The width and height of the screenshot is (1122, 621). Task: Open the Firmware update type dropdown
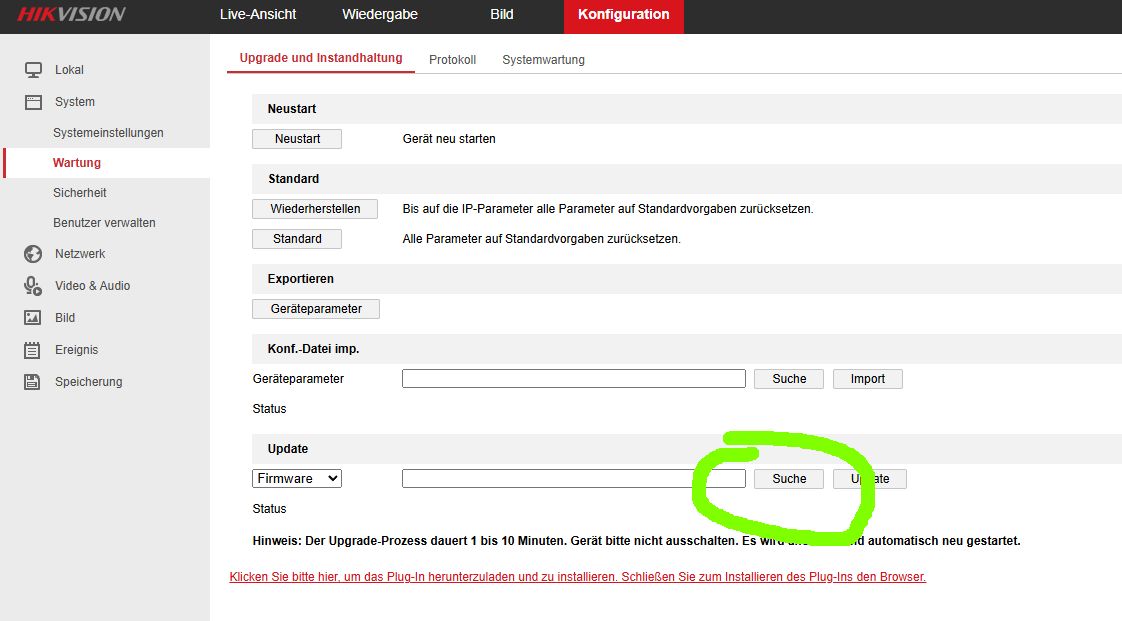coord(297,479)
